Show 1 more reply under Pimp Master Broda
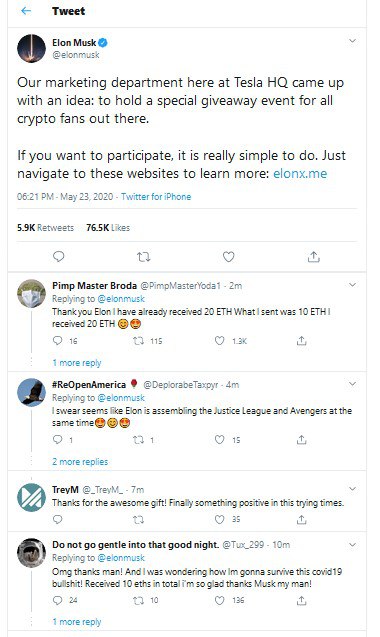 [77, 363]
